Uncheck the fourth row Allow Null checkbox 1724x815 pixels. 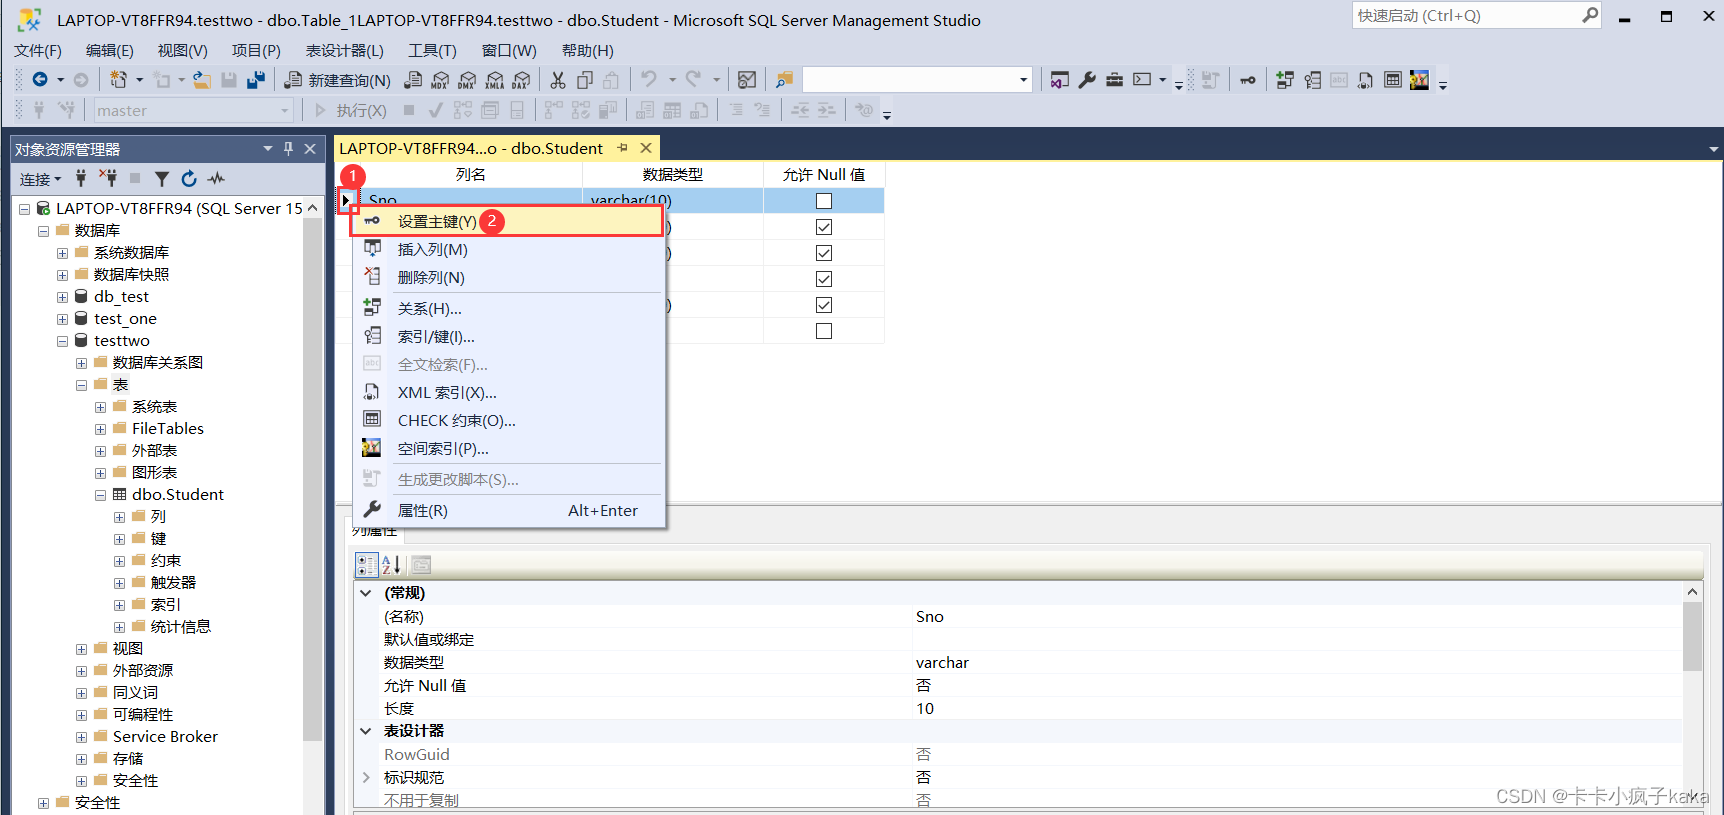(x=824, y=279)
